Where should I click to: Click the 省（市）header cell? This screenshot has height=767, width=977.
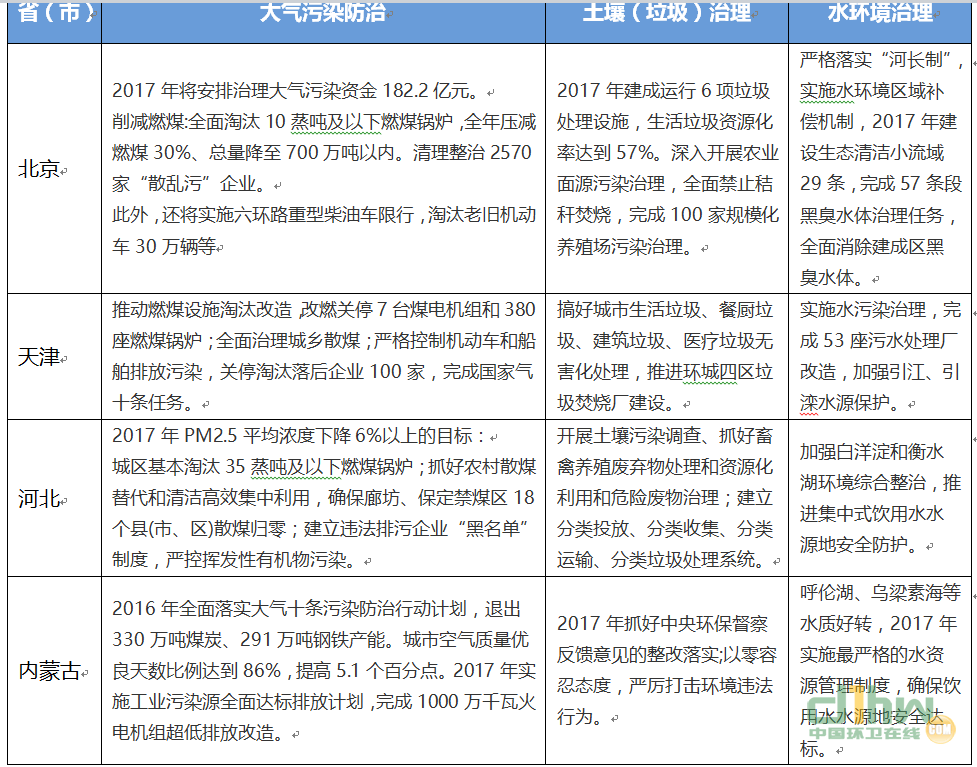(55, 14)
